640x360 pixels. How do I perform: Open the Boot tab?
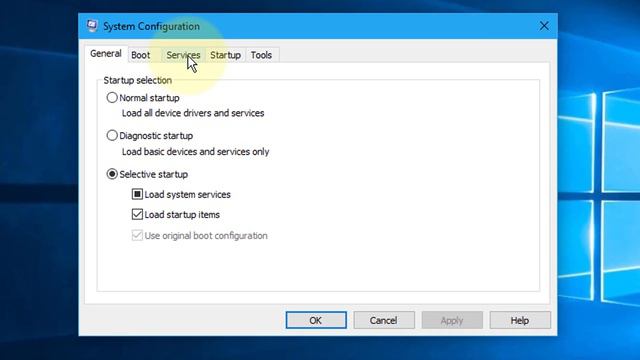point(140,55)
